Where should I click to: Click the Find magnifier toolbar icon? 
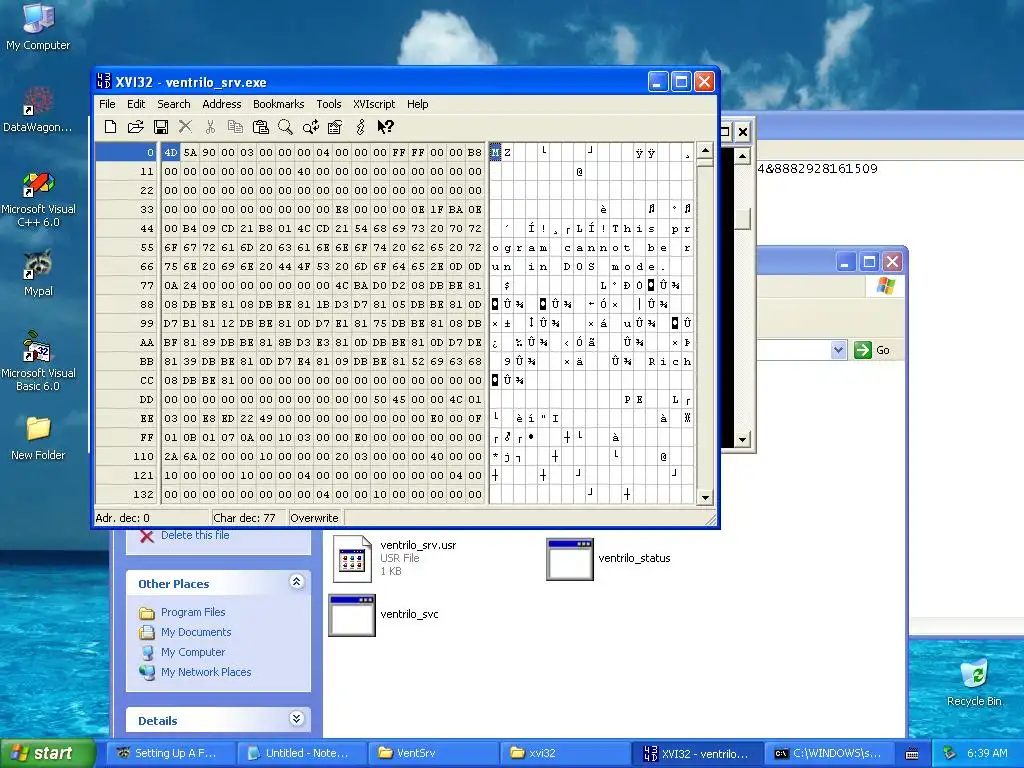tap(285, 127)
